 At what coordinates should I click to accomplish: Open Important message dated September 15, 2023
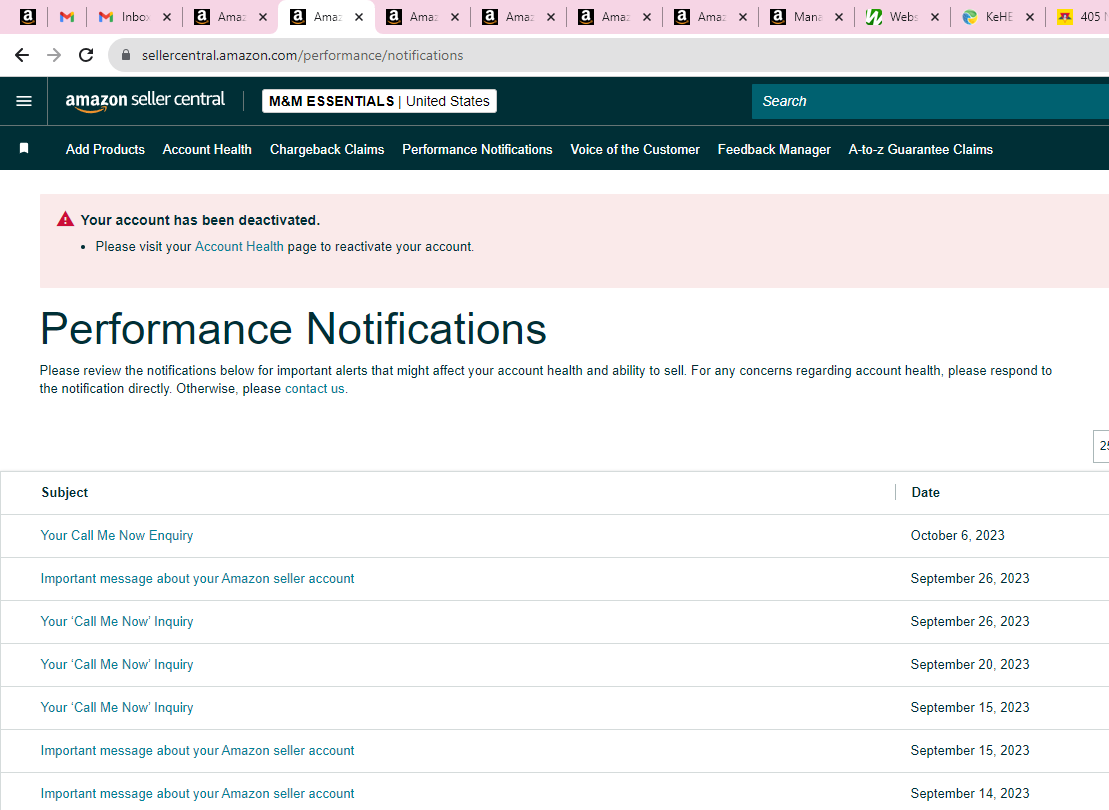click(x=197, y=751)
